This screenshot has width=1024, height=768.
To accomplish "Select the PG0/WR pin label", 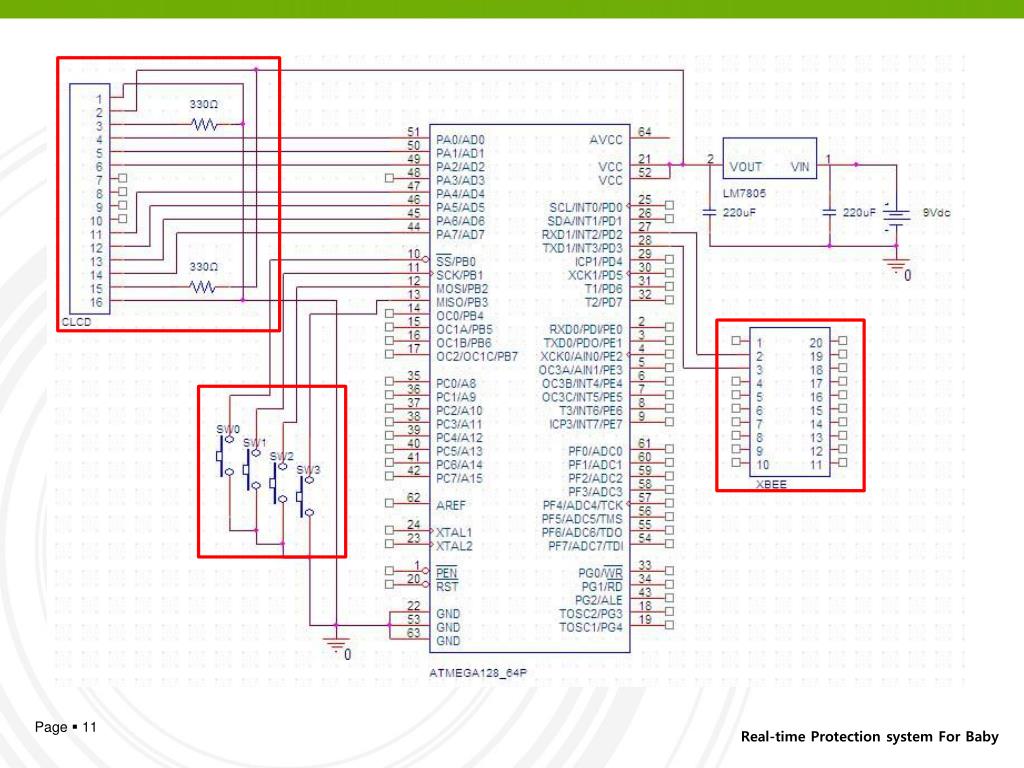I will (x=600, y=573).
